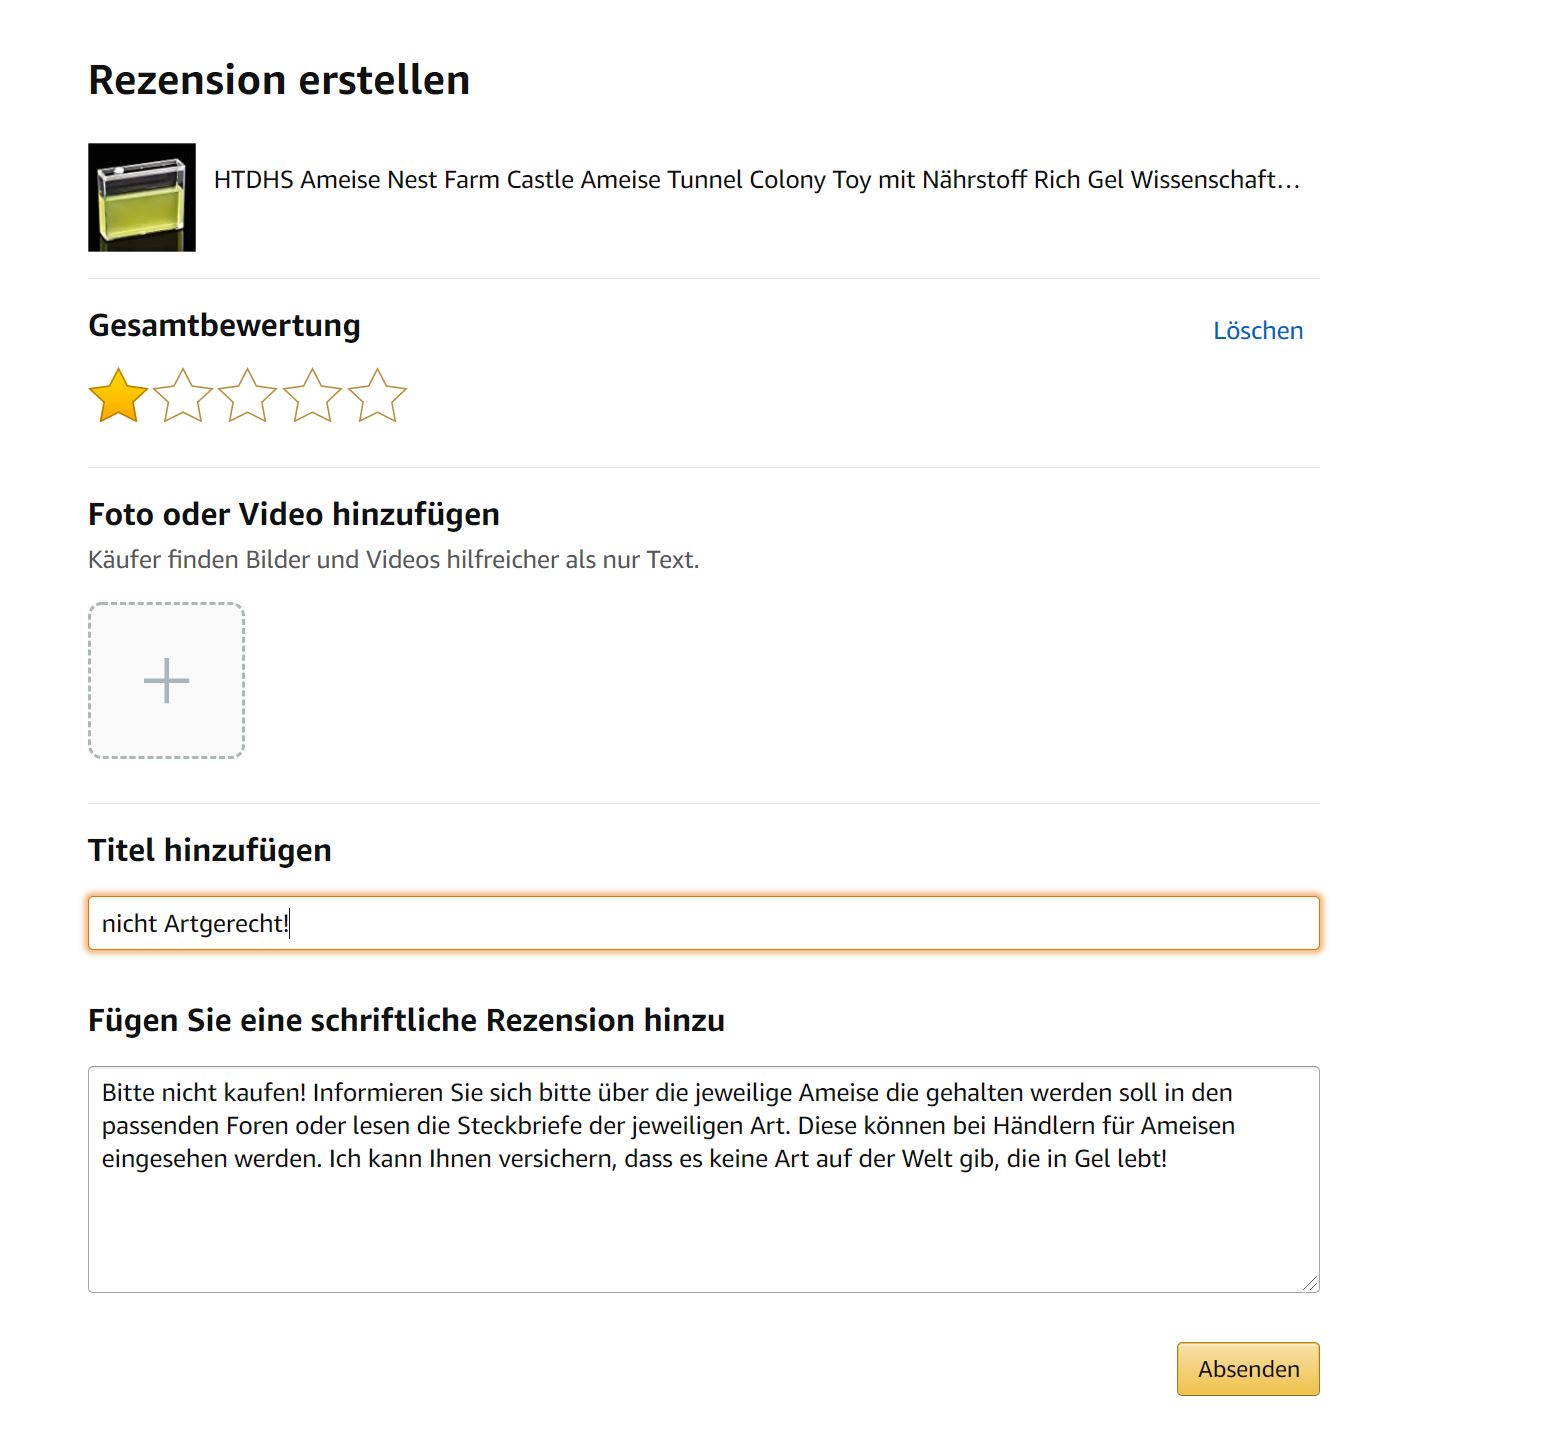Screen dimensions: 1544x1433
Task: Open the HTDHS Ameise Nest product title
Action: [756, 180]
